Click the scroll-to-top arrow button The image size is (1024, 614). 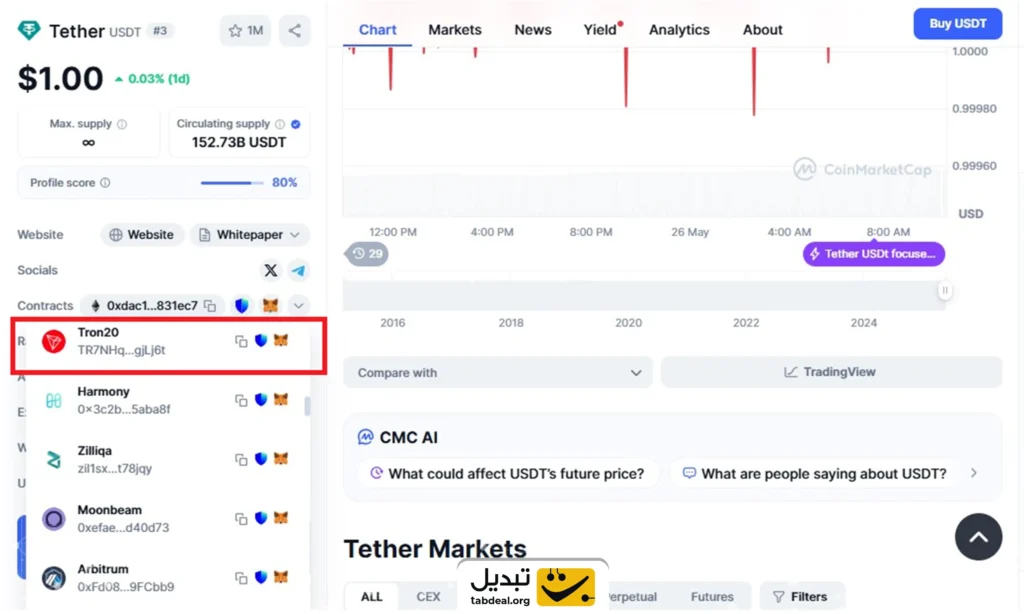click(x=978, y=537)
